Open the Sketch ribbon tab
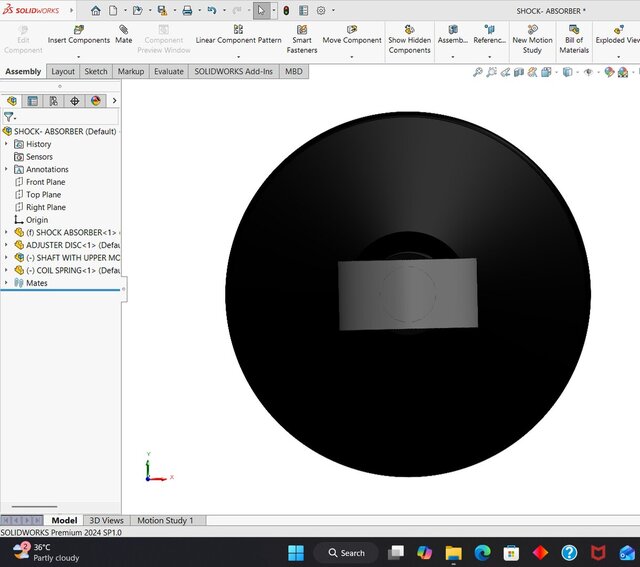Screen dimensions: 640x567 click(x=96, y=71)
